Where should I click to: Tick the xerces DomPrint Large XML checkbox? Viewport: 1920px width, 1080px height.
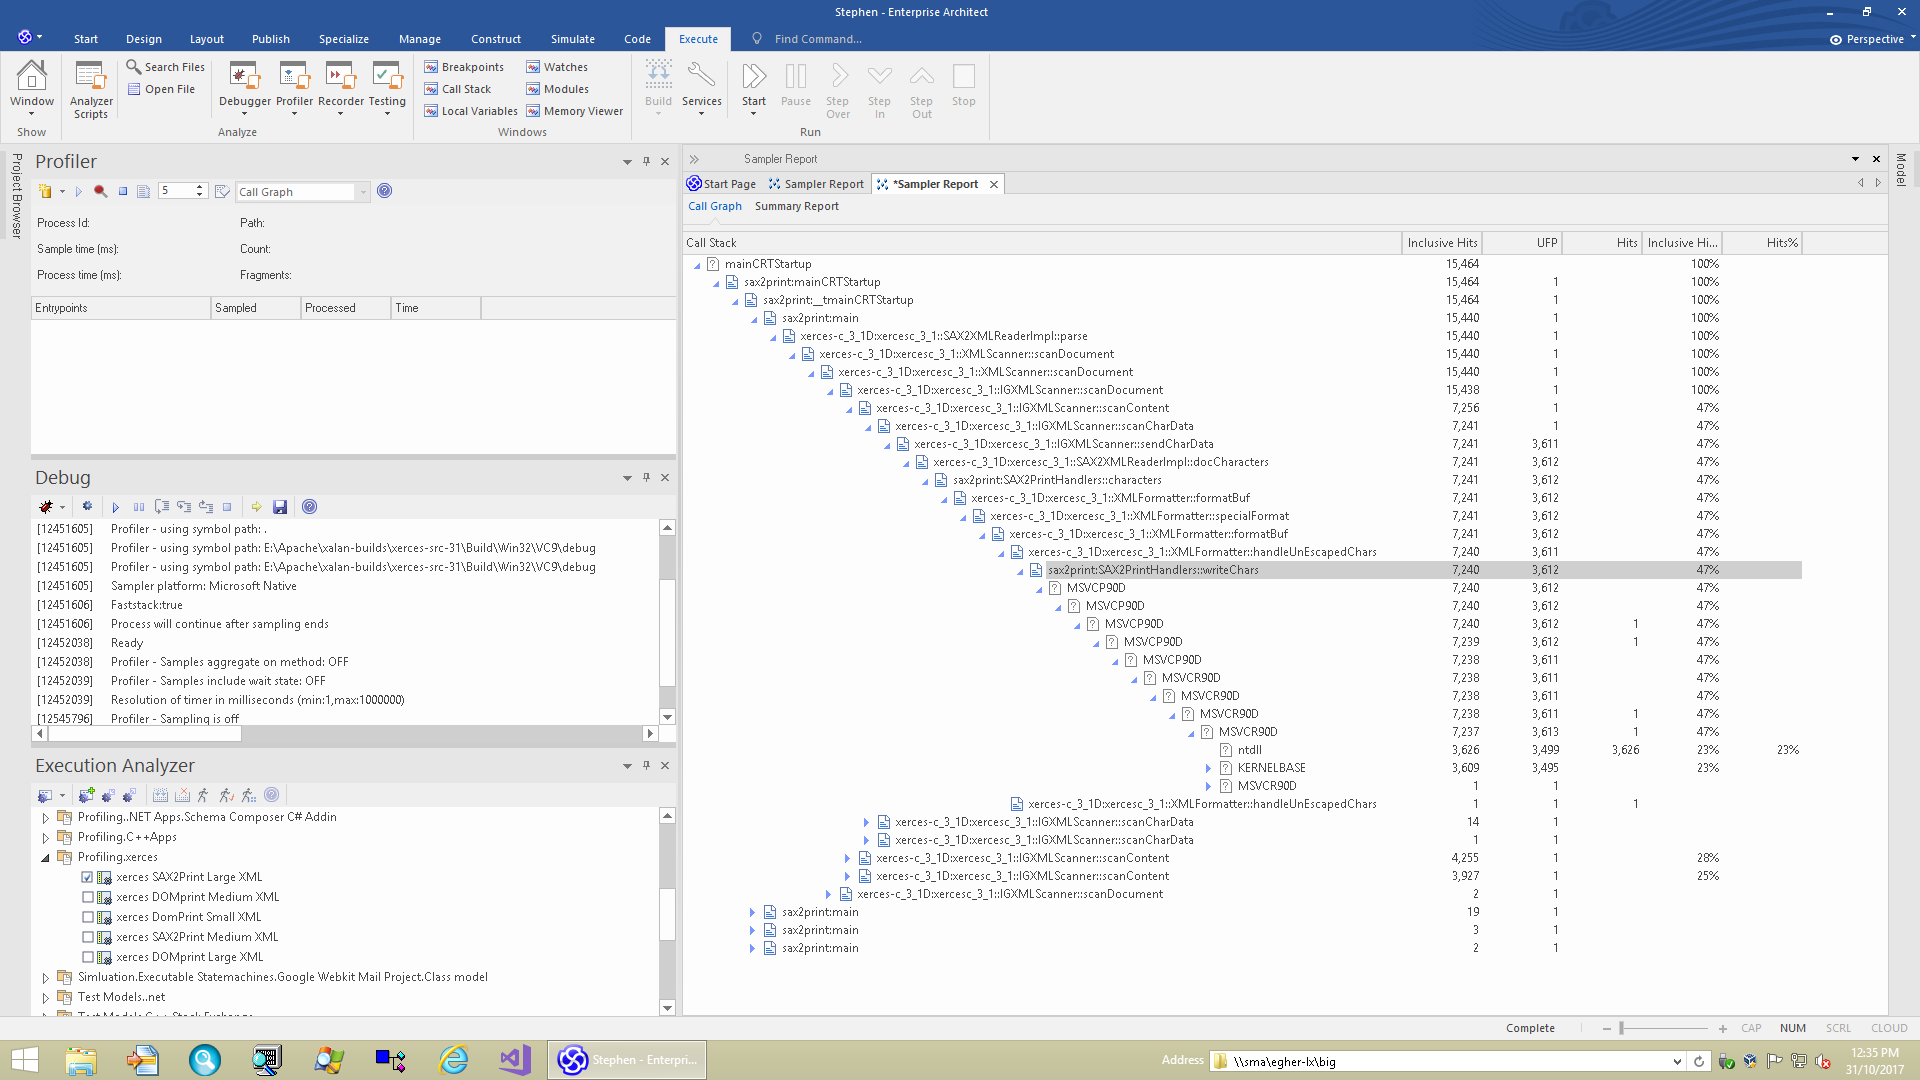coord(88,957)
